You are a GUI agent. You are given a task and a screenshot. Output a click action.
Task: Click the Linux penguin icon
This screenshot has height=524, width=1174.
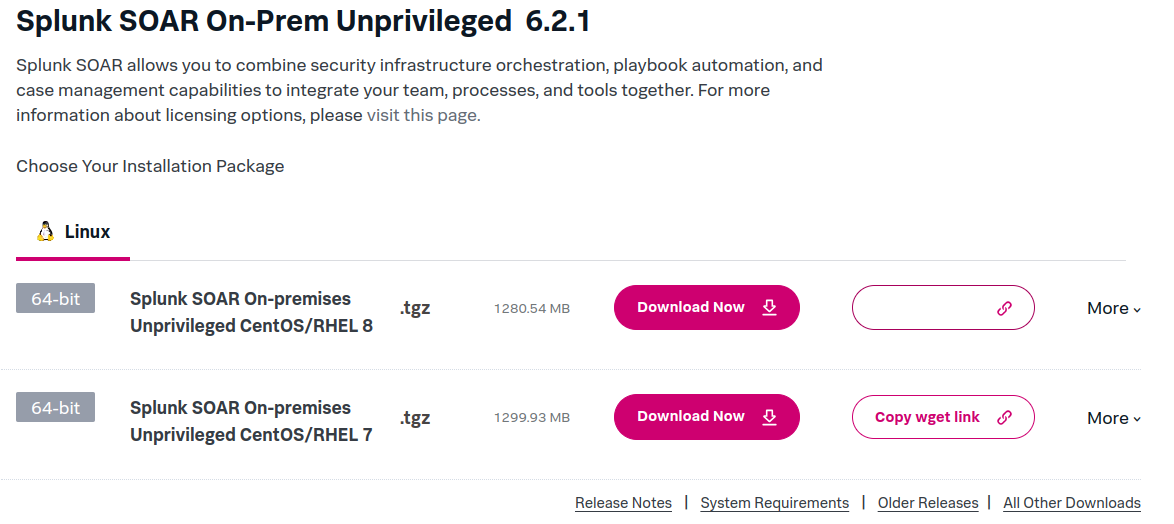click(45, 232)
